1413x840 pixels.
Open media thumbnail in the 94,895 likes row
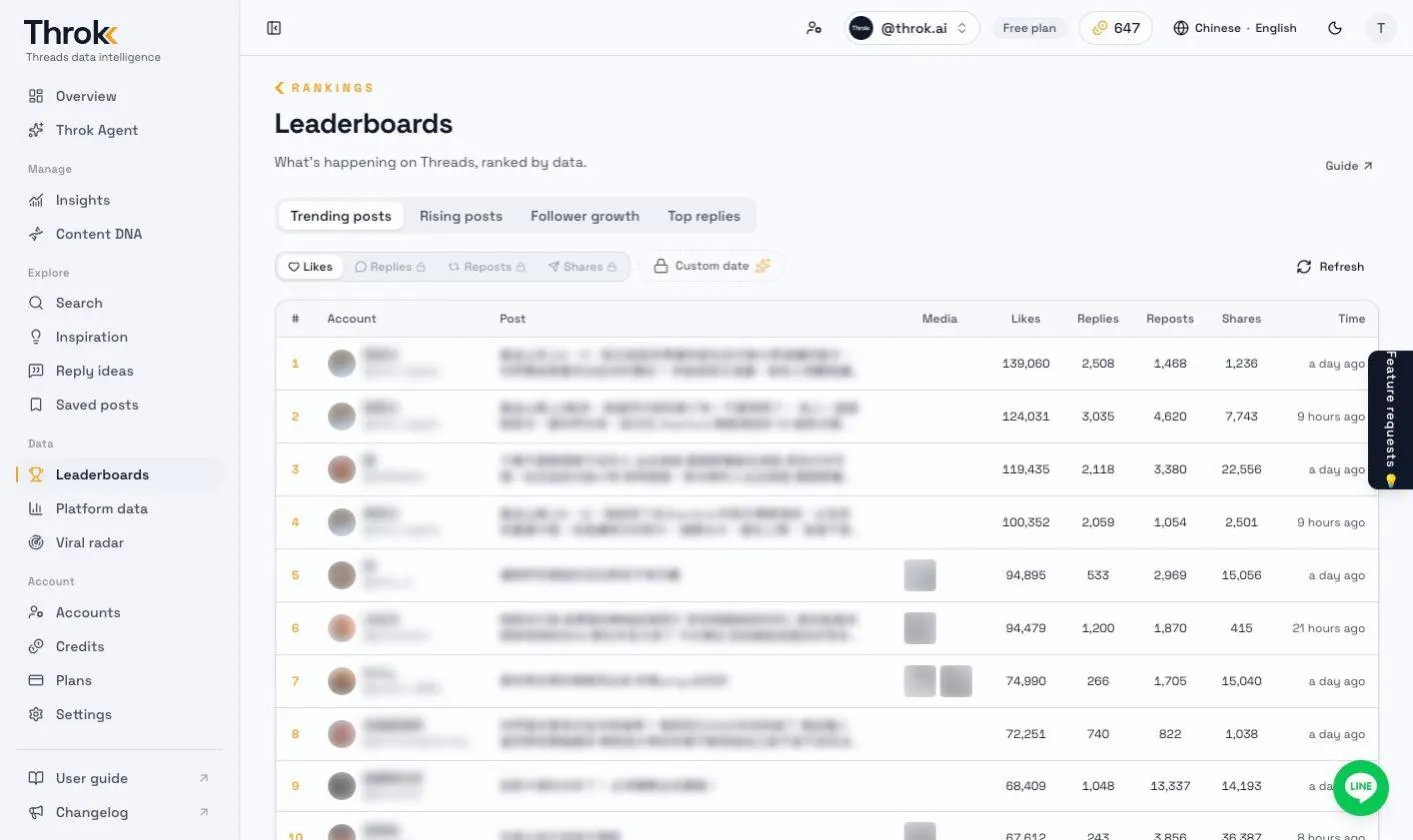(920, 575)
